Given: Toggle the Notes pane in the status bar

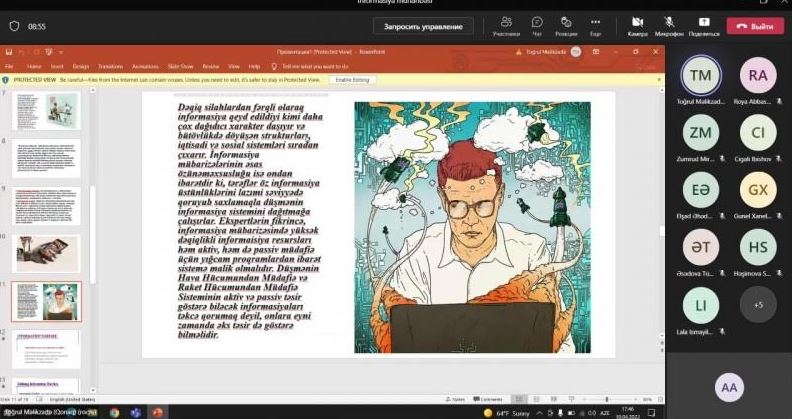Looking at the screenshot, I should 455,399.
